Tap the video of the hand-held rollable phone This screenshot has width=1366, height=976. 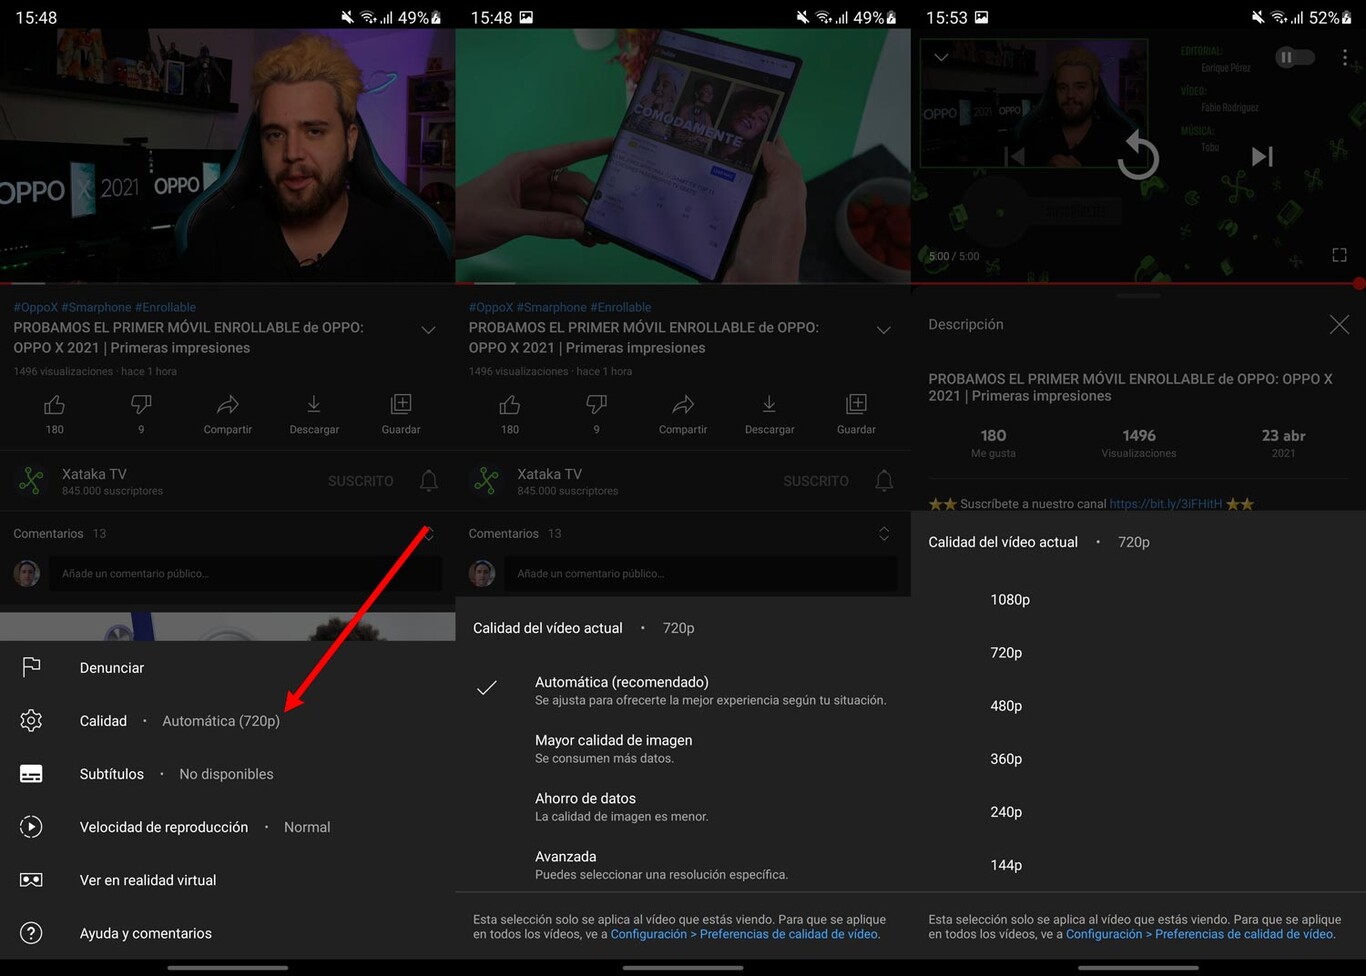click(x=683, y=156)
